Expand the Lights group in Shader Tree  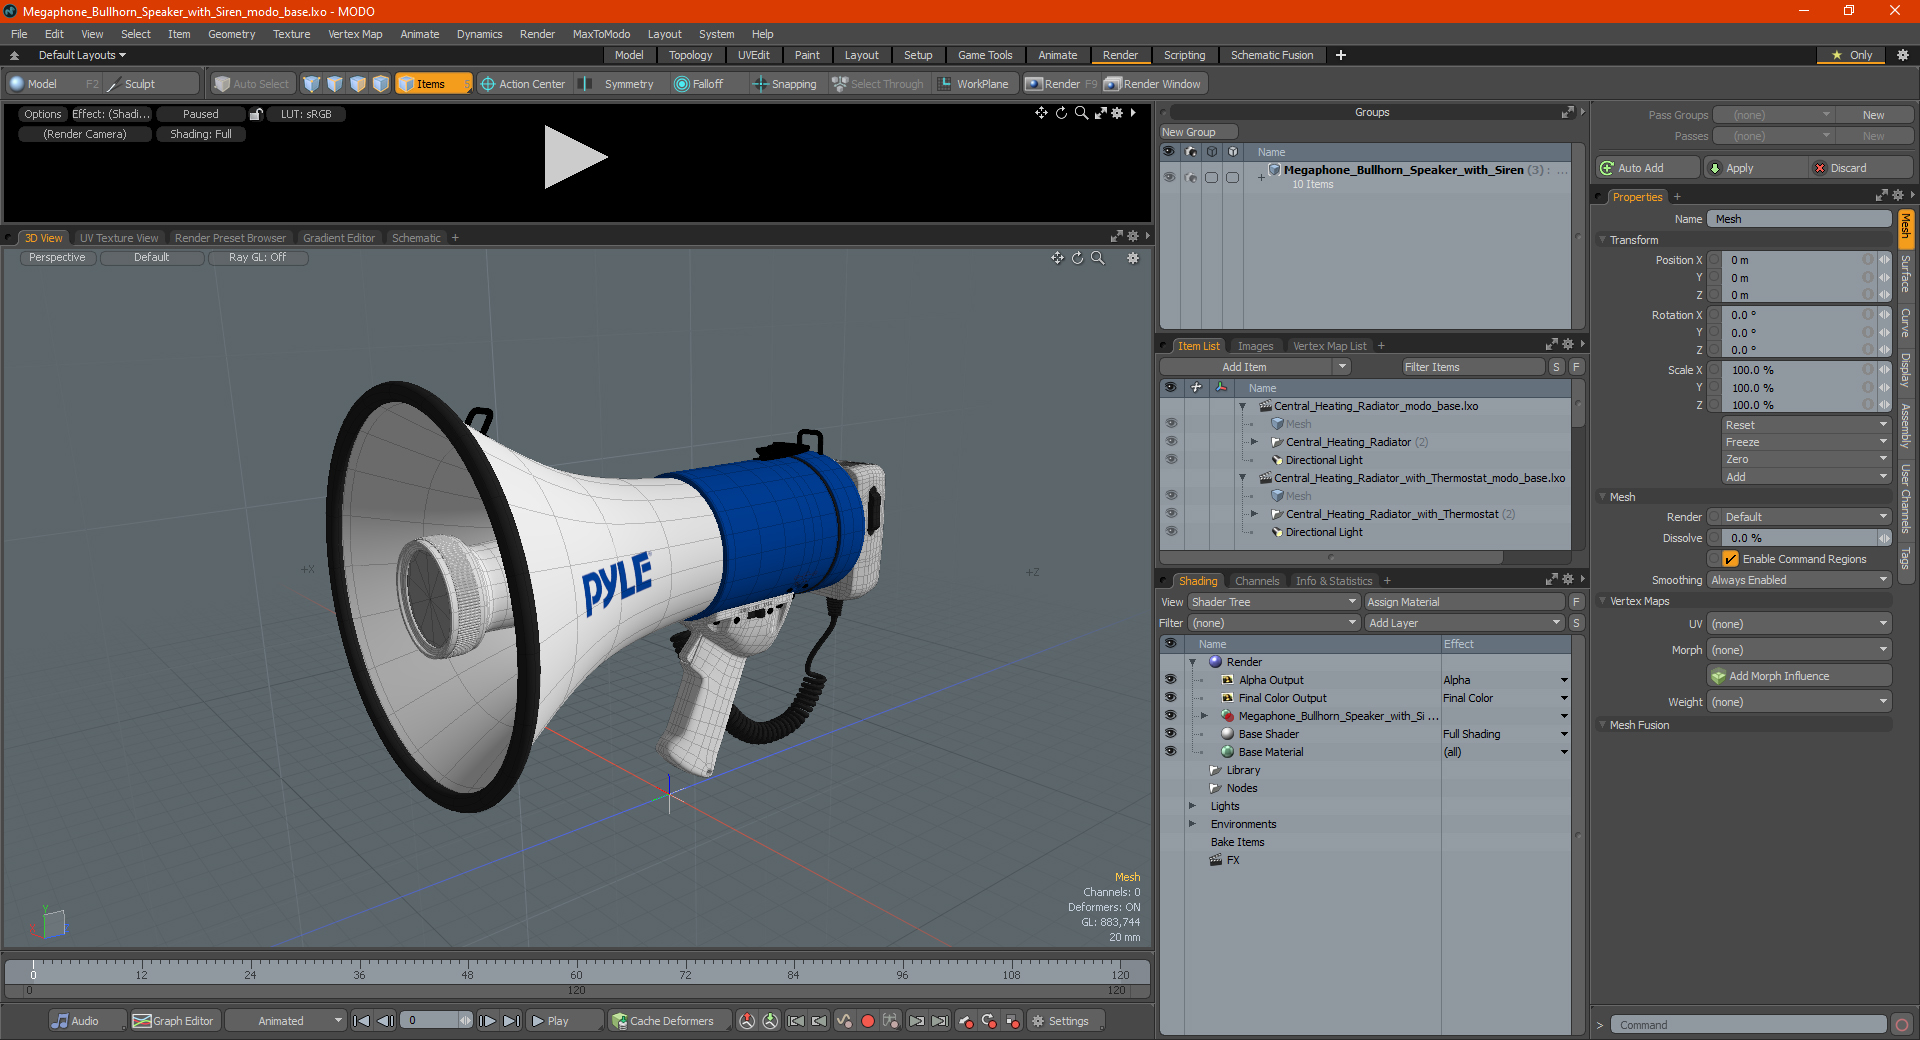(1192, 806)
